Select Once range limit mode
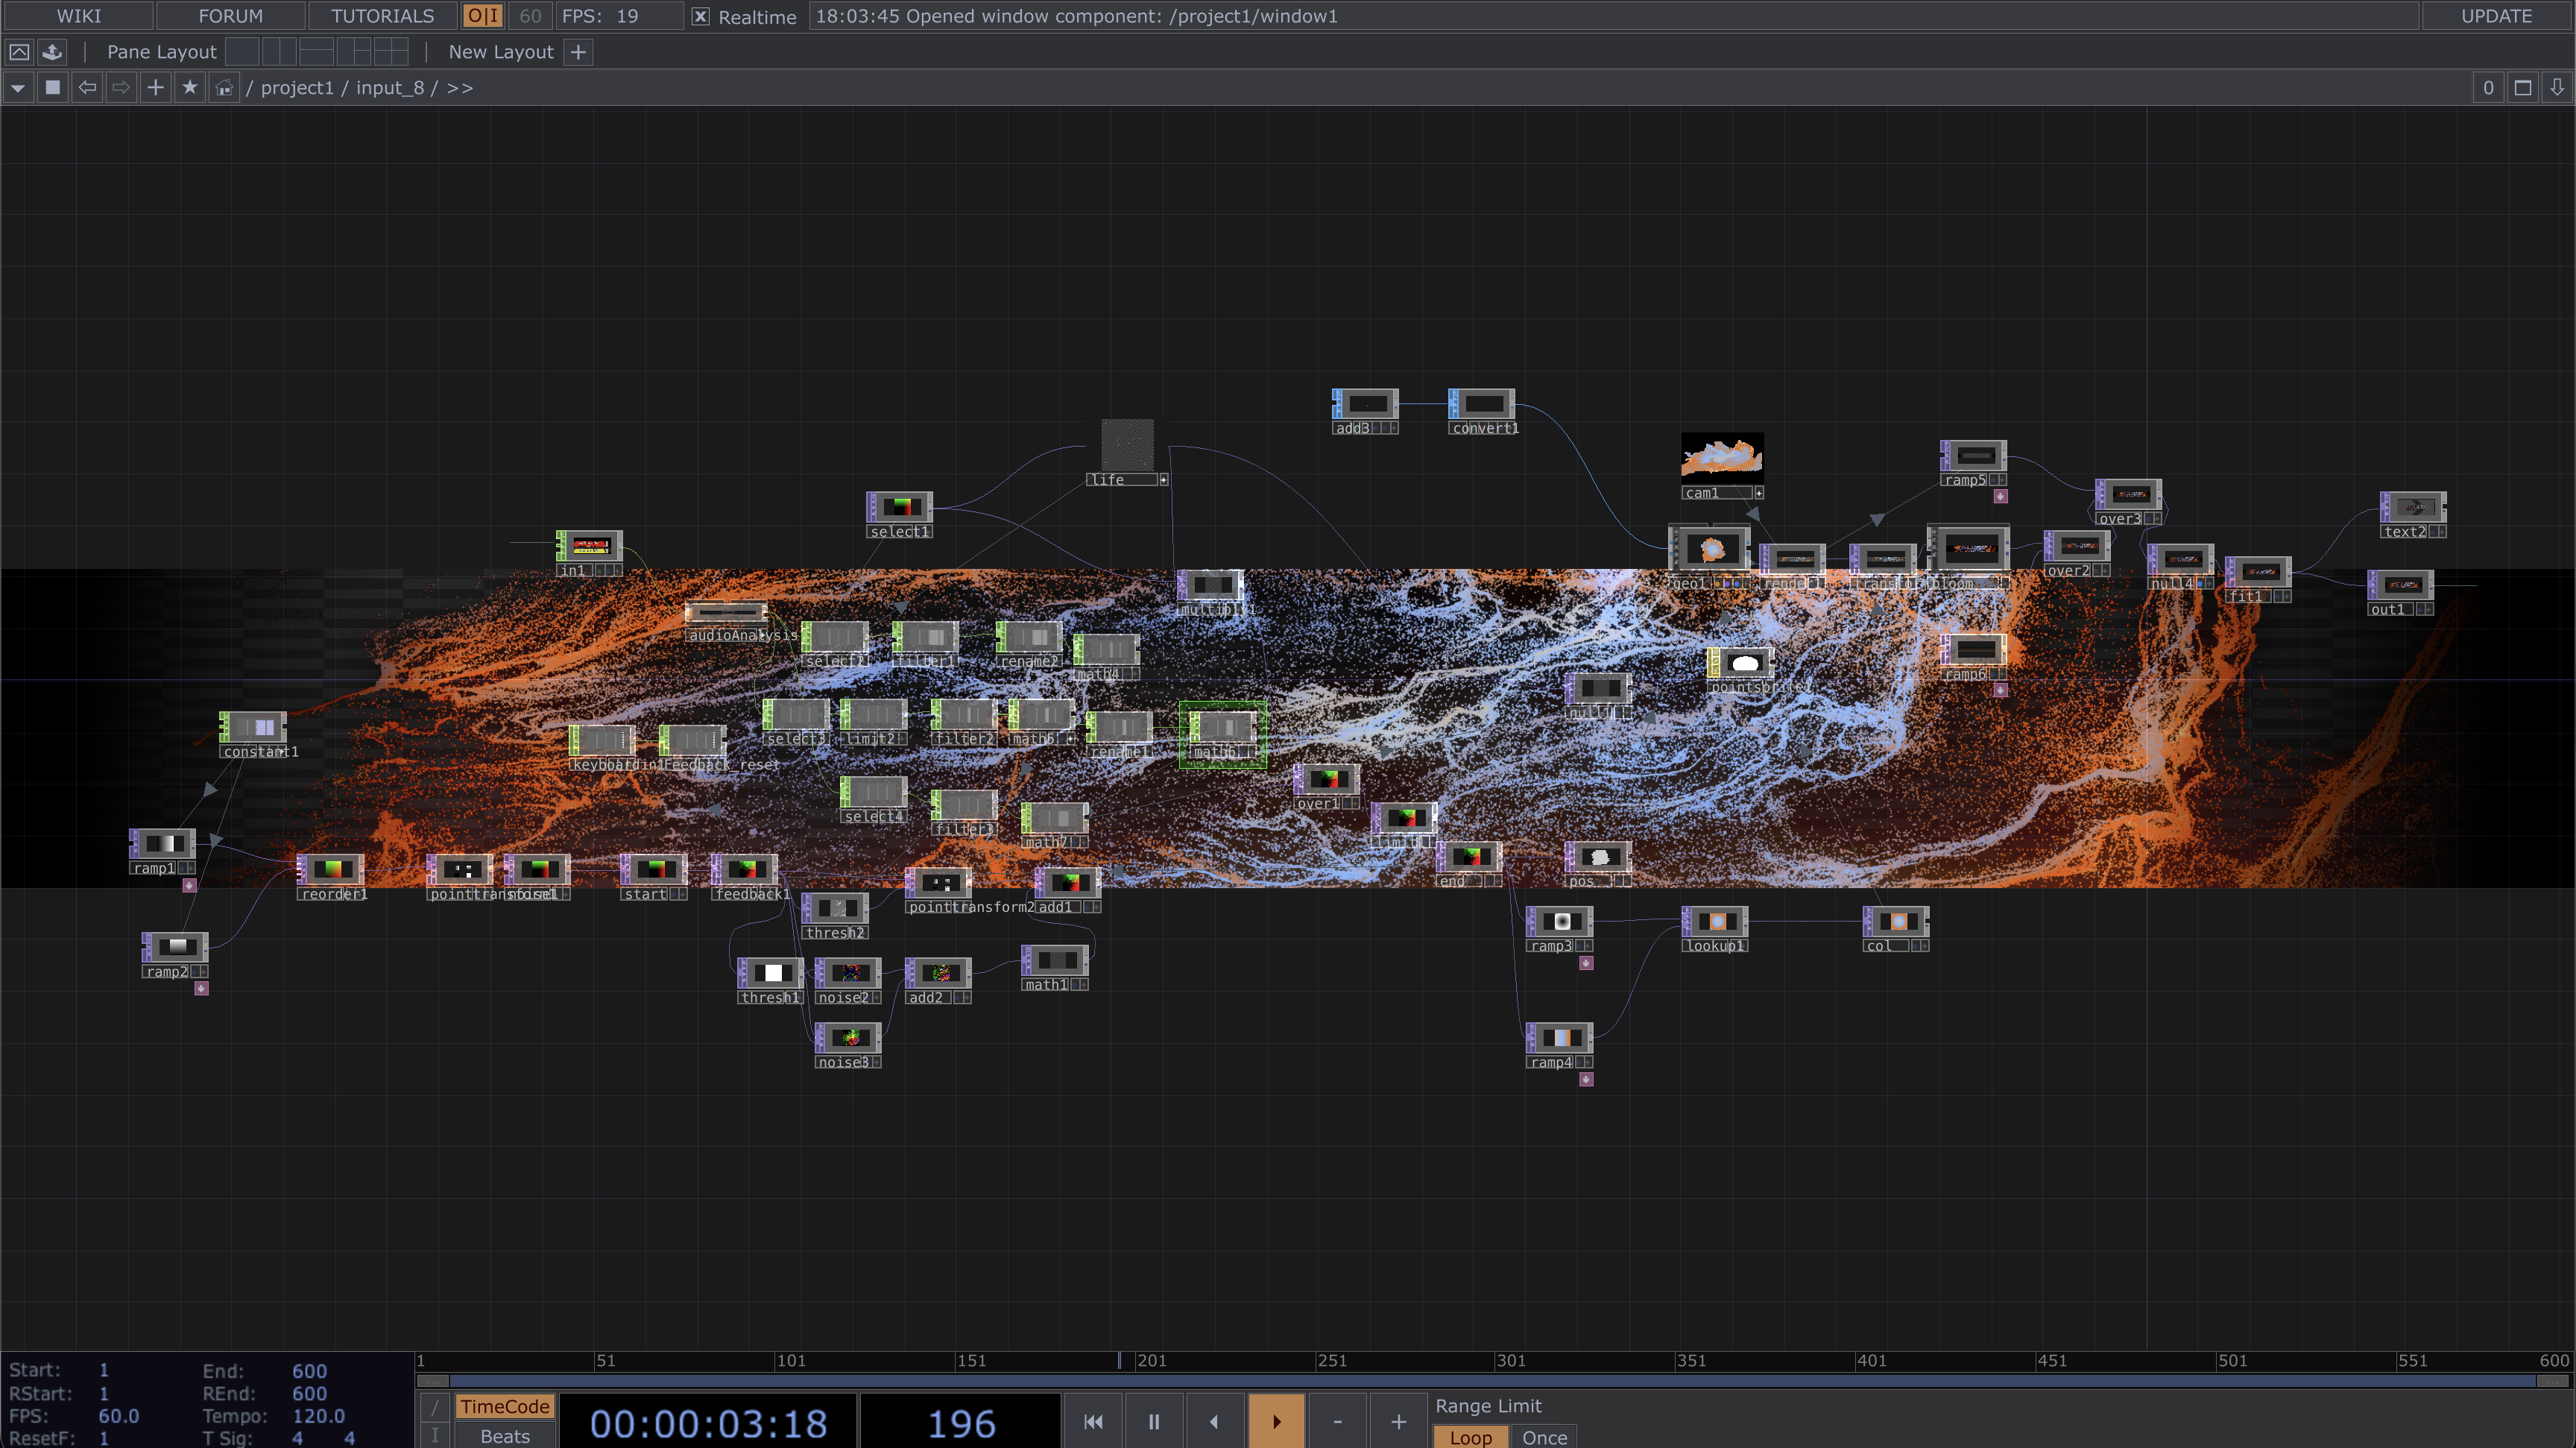 (1544, 1437)
